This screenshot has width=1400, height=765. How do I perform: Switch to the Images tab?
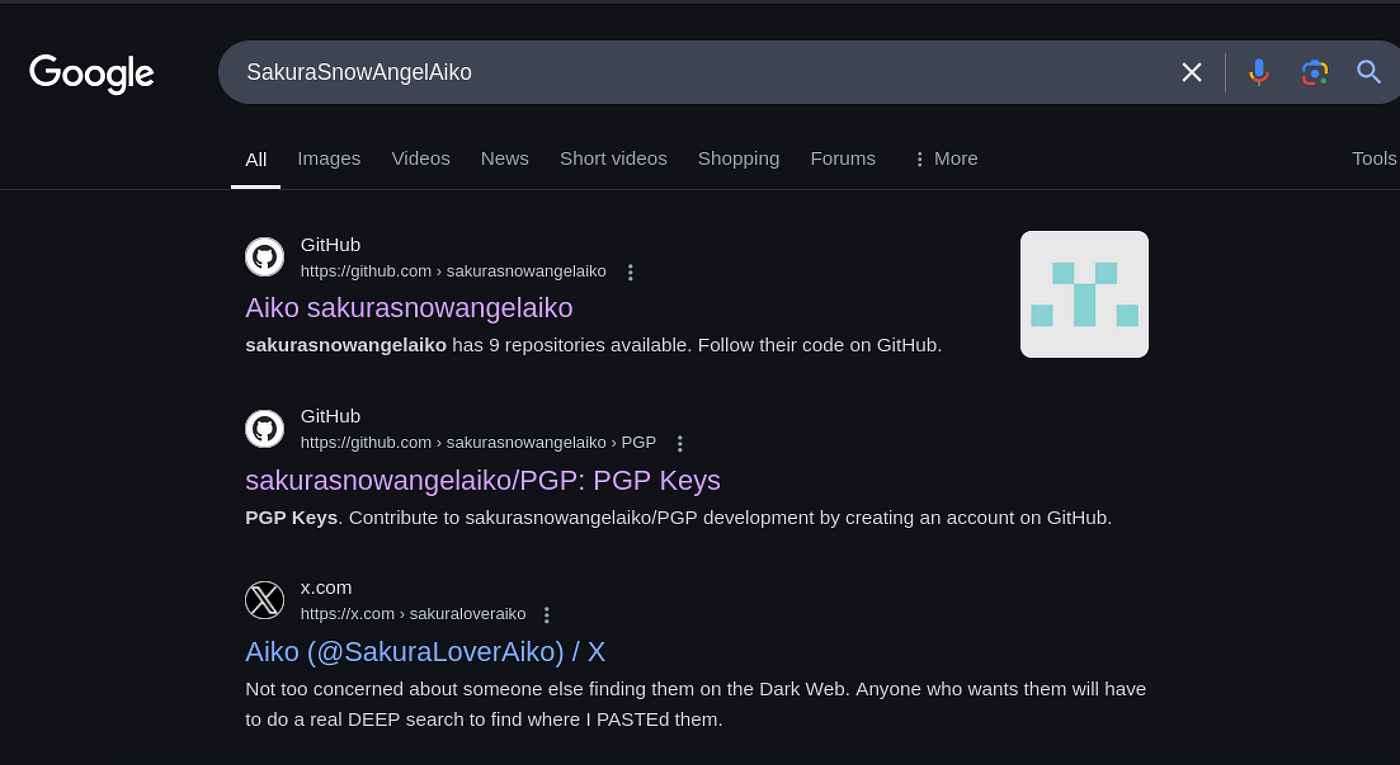(329, 159)
